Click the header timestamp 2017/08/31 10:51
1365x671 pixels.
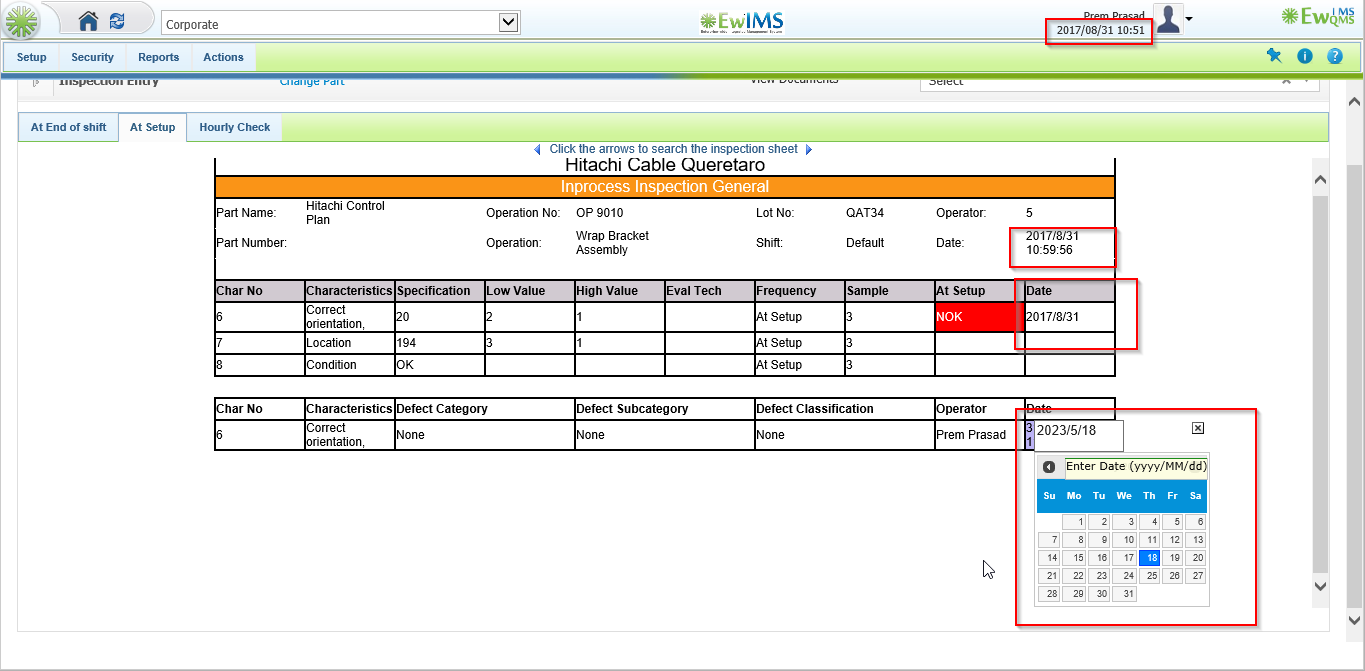(x=1100, y=30)
